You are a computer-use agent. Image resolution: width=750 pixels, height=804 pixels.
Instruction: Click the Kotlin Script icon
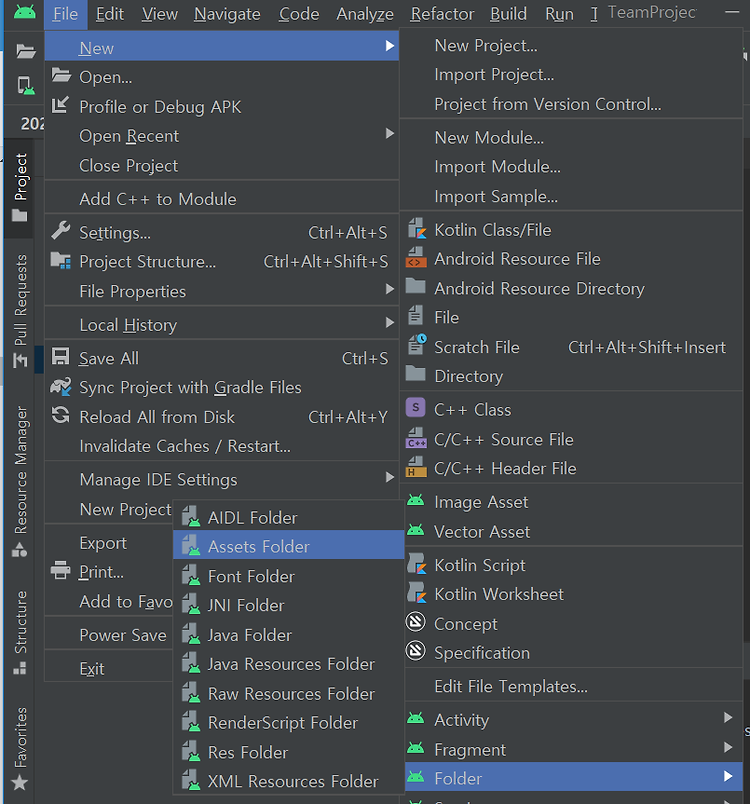tap(417, 564)
